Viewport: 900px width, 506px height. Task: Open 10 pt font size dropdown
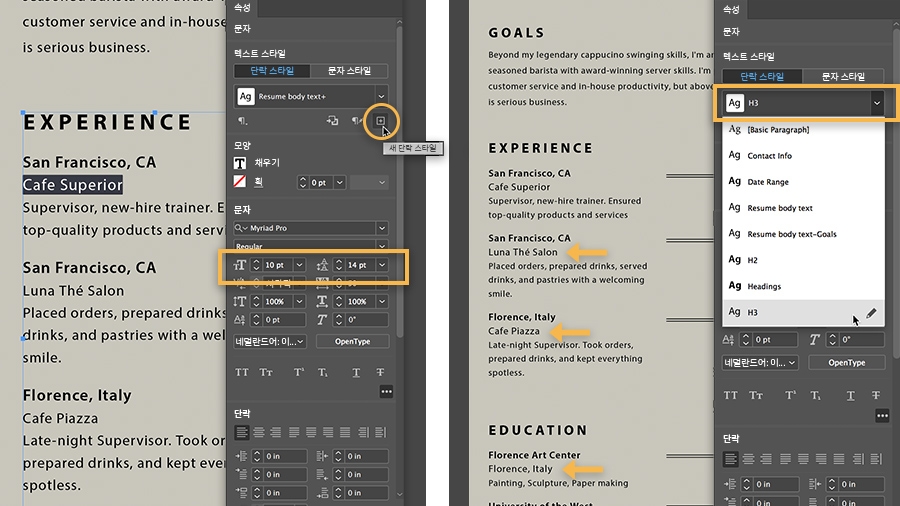click(299, 265)
